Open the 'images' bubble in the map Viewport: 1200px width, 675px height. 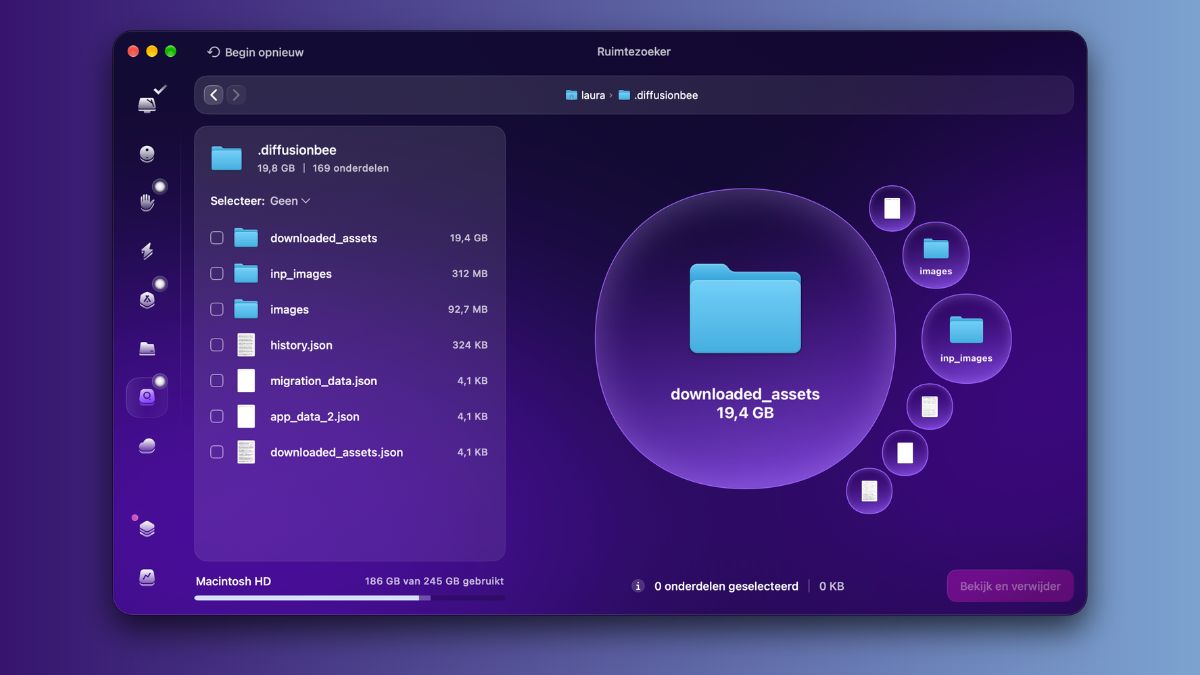[936, 255]
